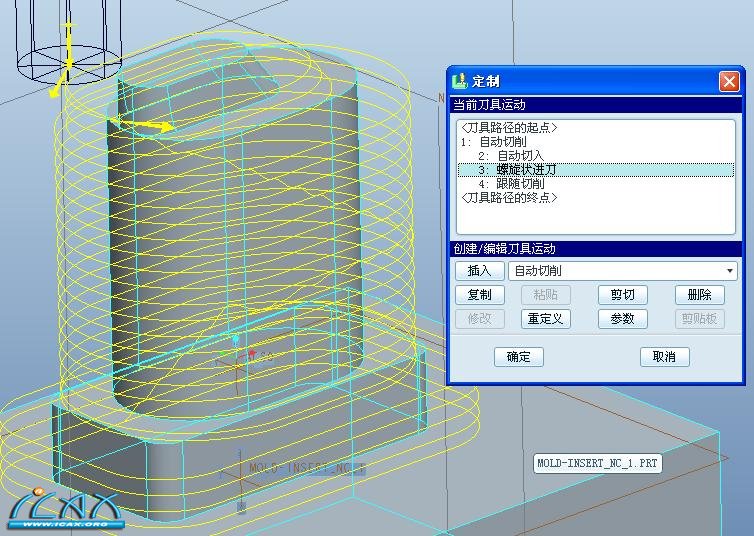This screenshot has width=754, height=536.
Task: Select <刀具路径的终点> in the motion list
Action: (510, 198)
